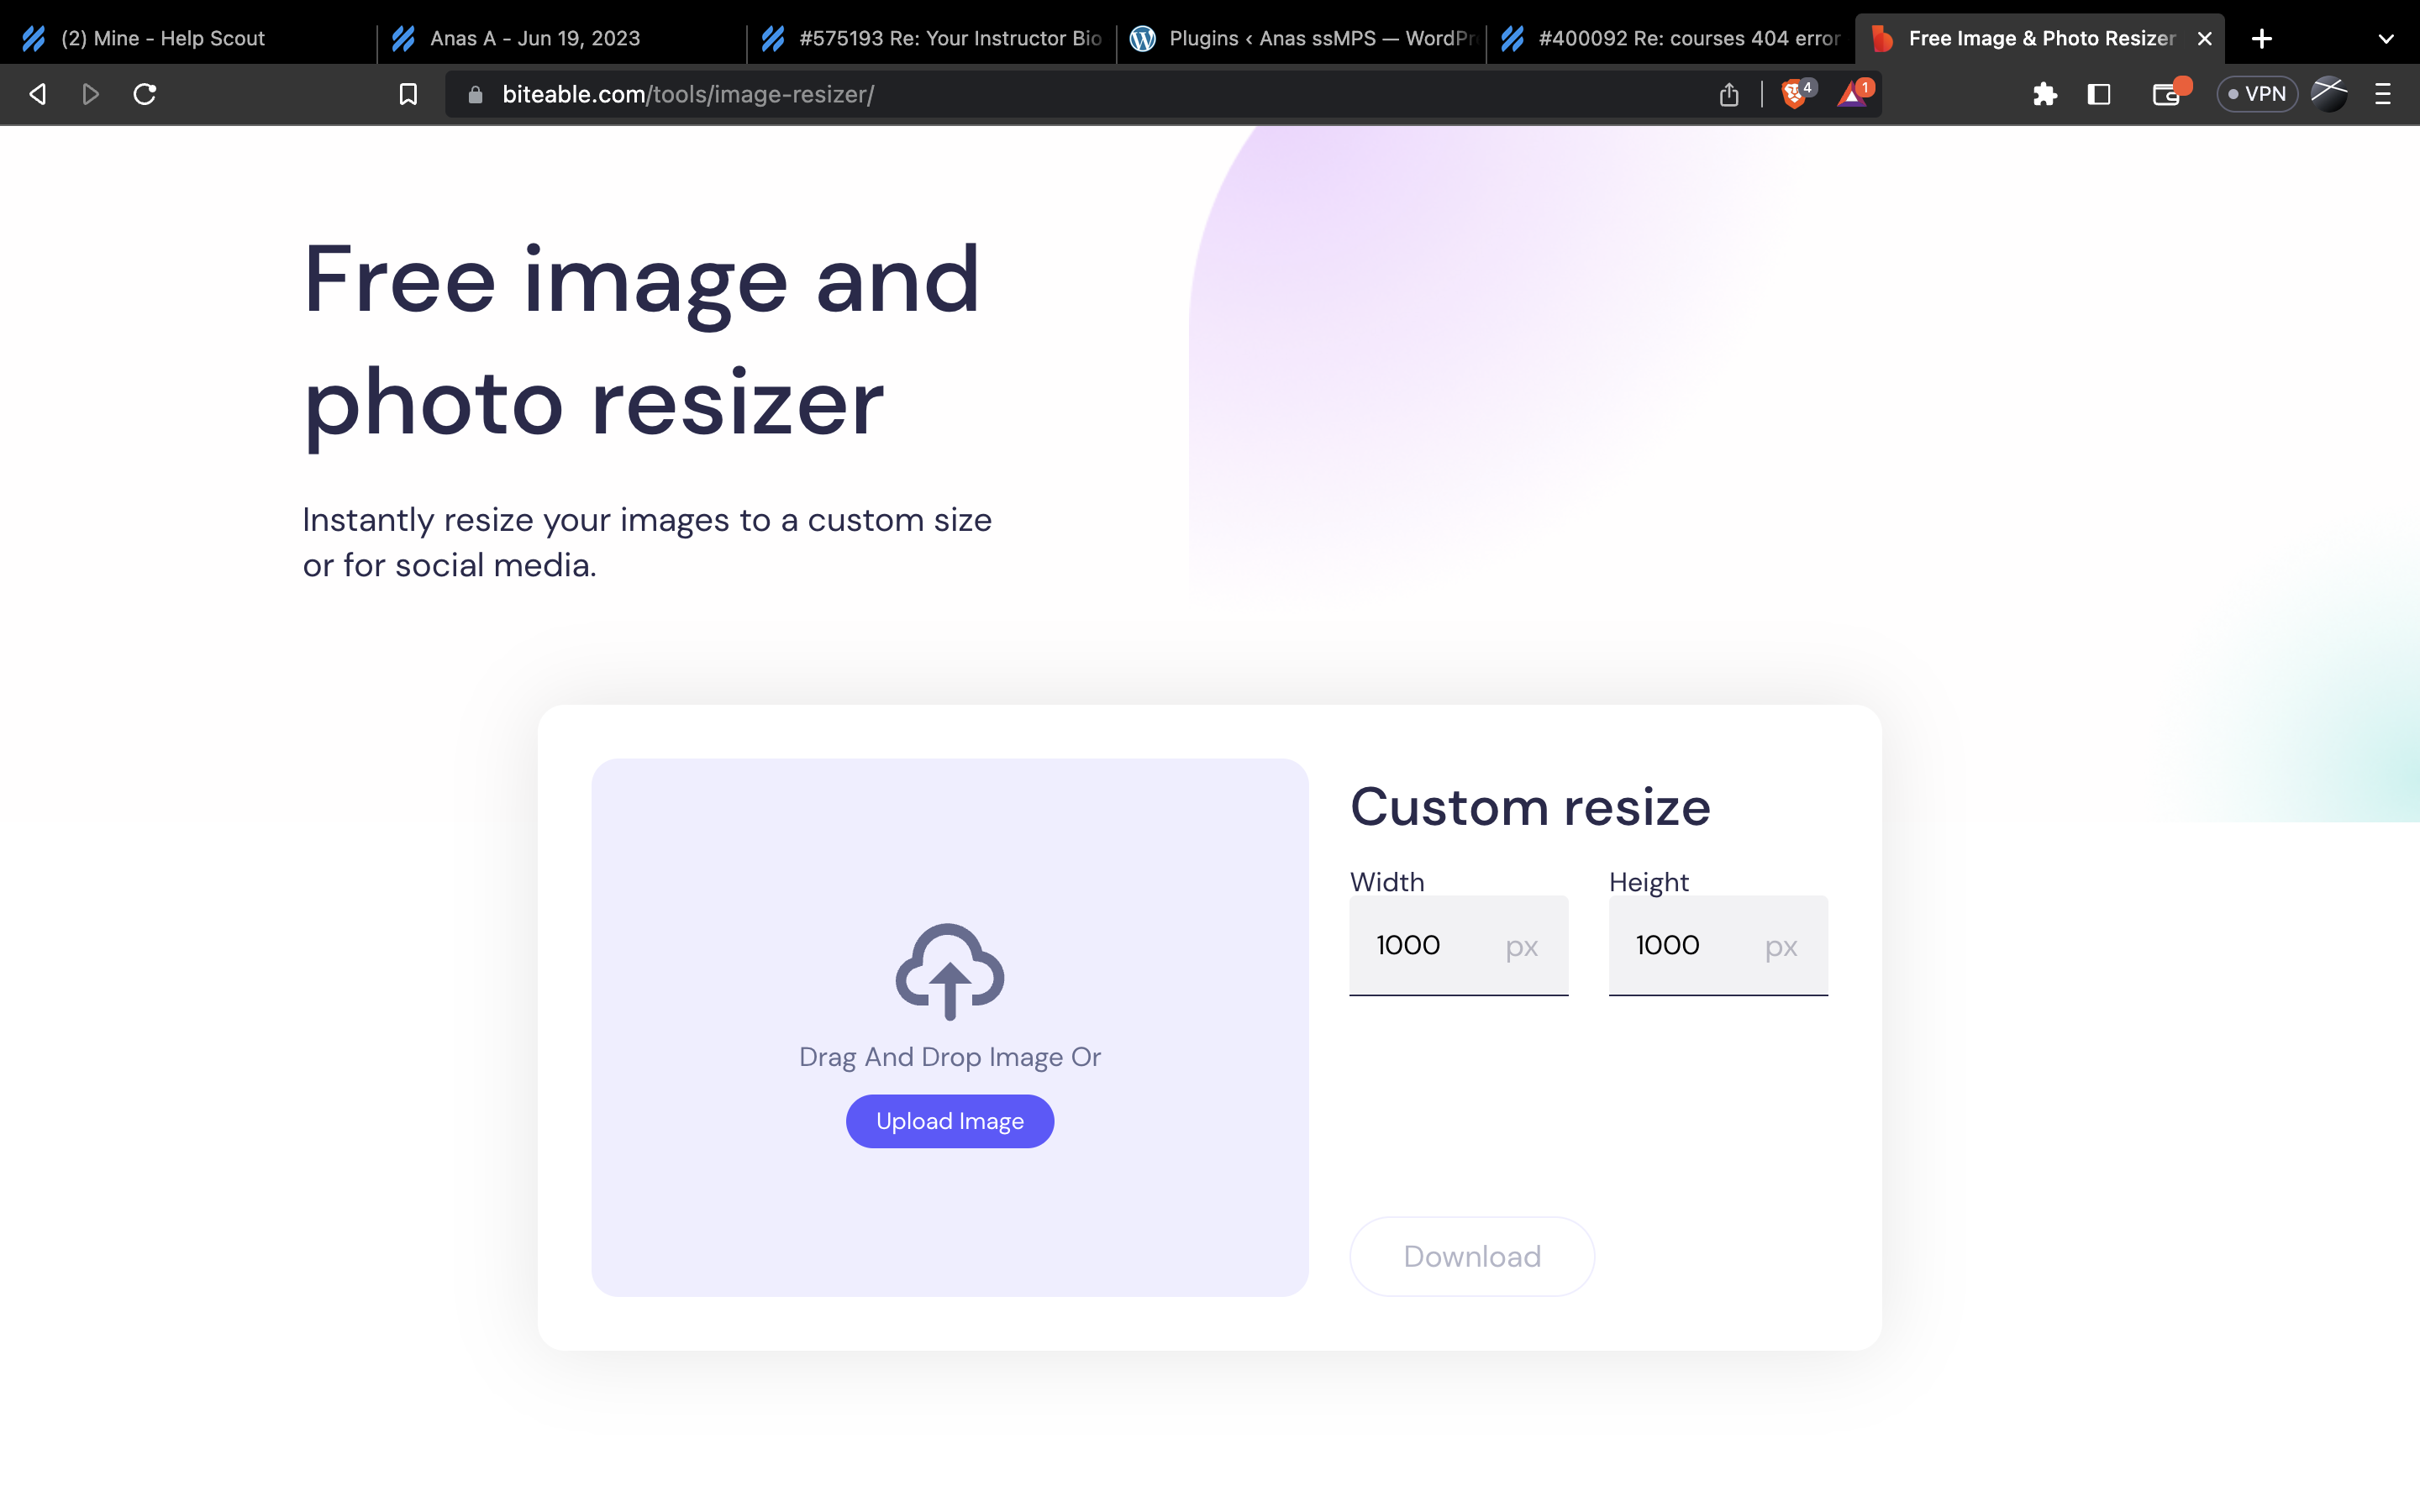2420x1512 pixels.
Task: Click the Width input field
Action: click(1458, 945)
